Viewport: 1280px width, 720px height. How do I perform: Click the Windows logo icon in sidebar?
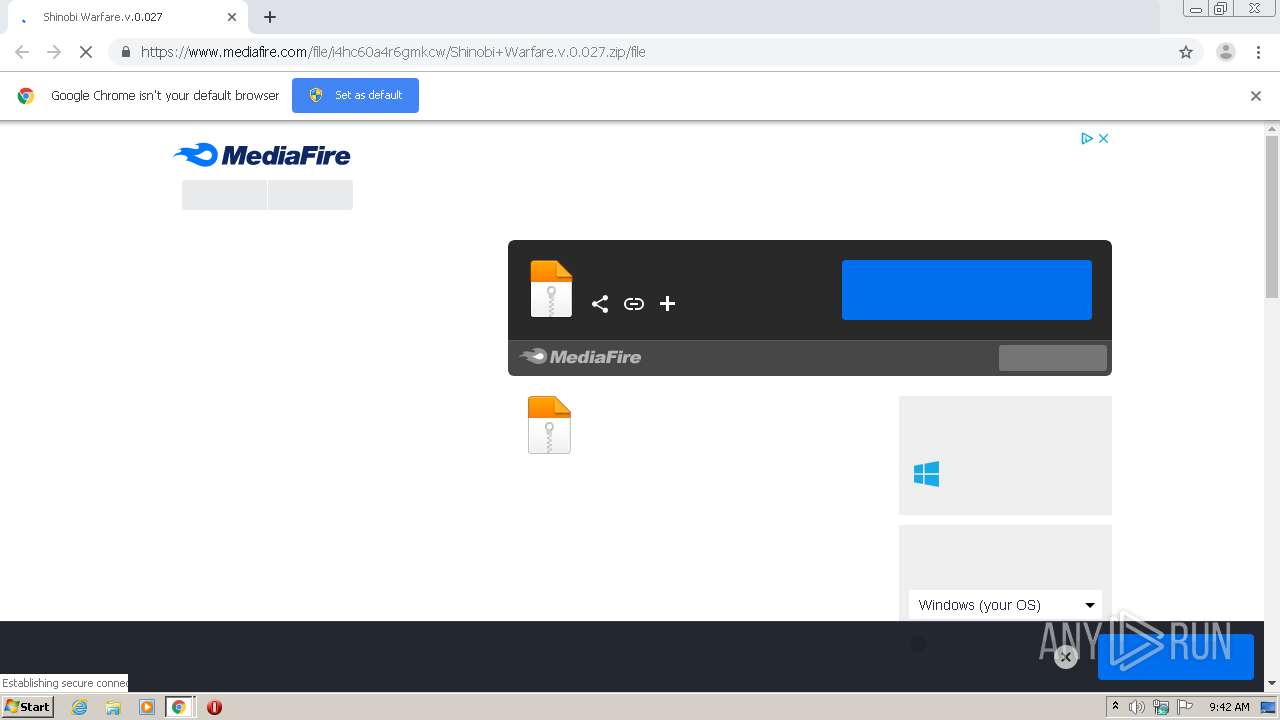coord(926,474)
